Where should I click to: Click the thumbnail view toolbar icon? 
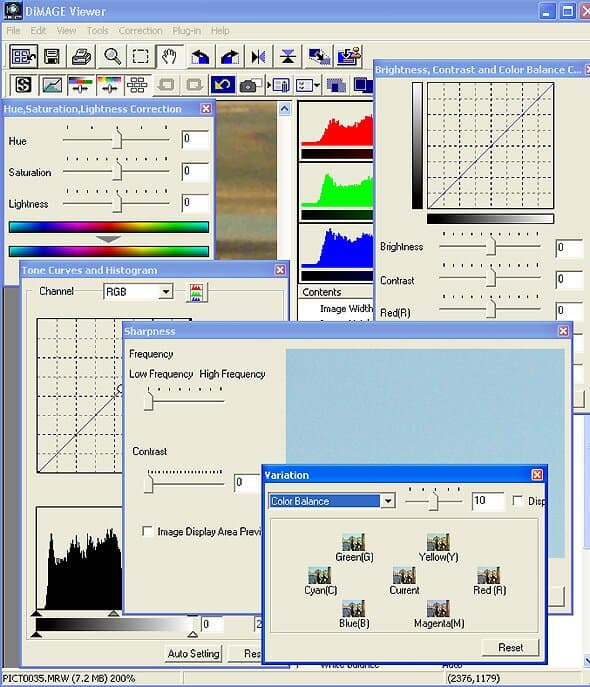tap(24, 57)
